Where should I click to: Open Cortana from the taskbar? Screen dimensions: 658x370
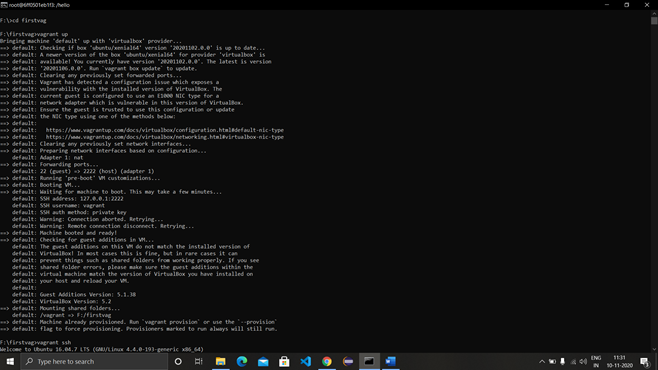[x=178, y=361]
